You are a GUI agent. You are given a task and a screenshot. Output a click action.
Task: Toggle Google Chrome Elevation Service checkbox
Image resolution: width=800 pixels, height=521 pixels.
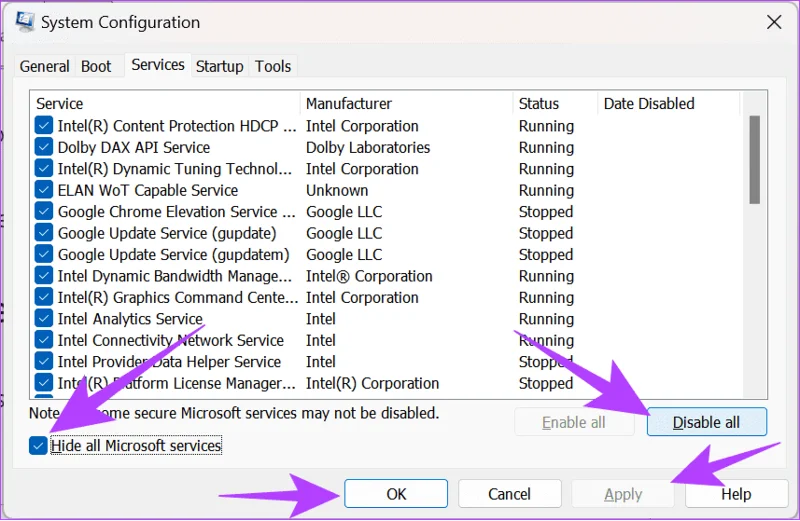click(x=44, y=211)
